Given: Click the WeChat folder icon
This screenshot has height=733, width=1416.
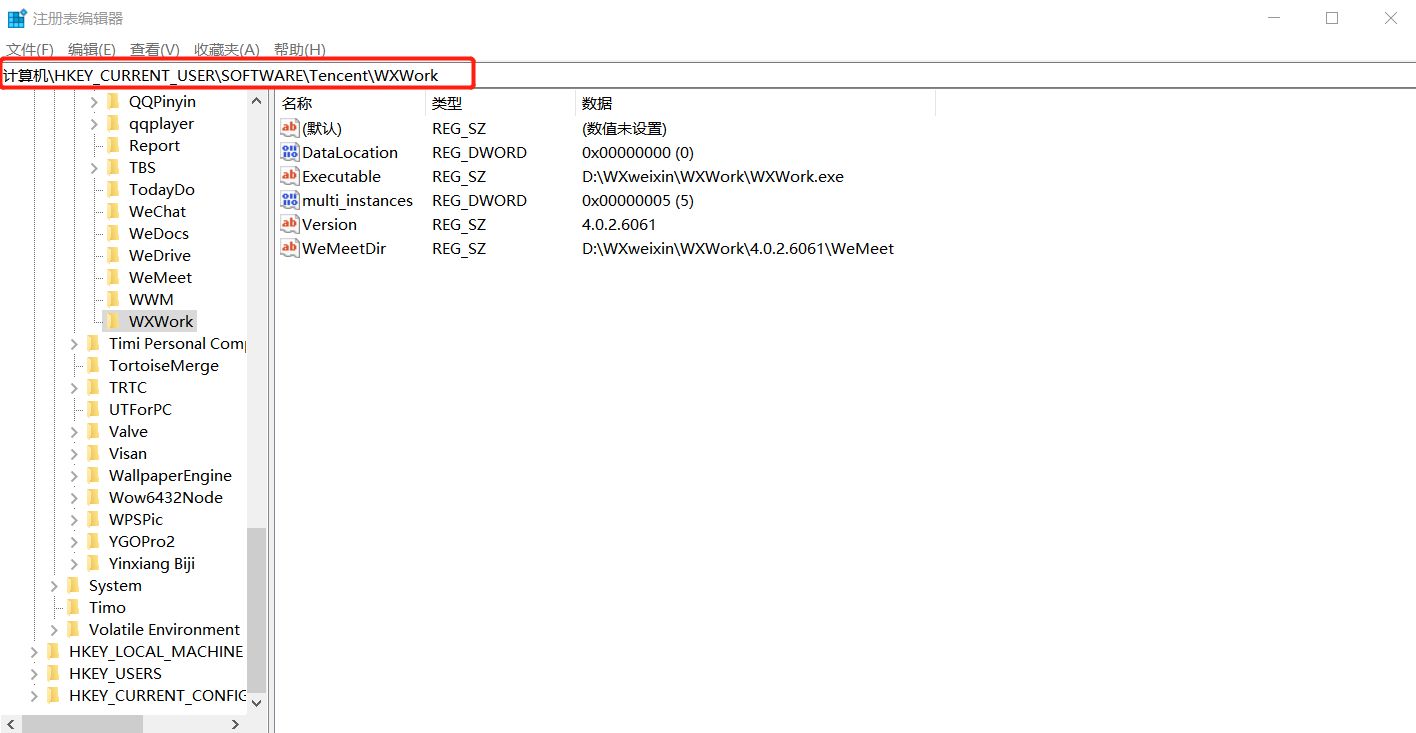Looking at the screenshot, I should point(113,211).
